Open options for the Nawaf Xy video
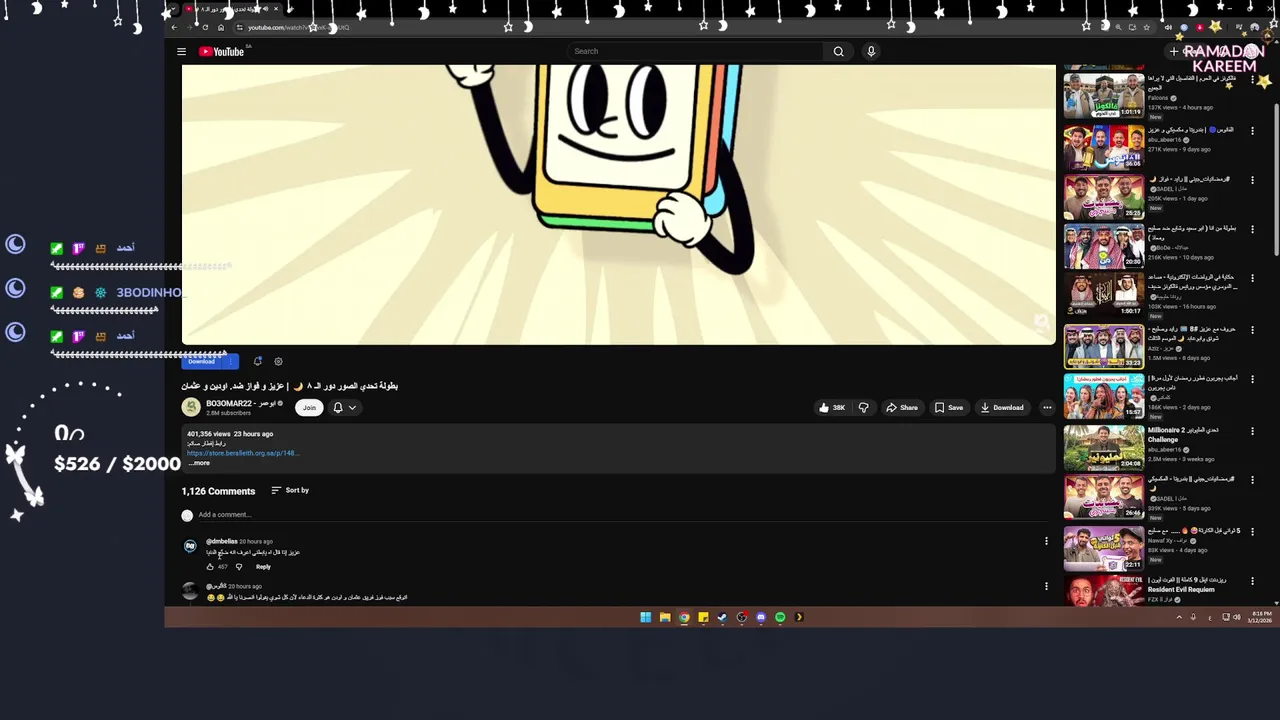Screen dimensions: 1280x720 [x=1252, y=531]
